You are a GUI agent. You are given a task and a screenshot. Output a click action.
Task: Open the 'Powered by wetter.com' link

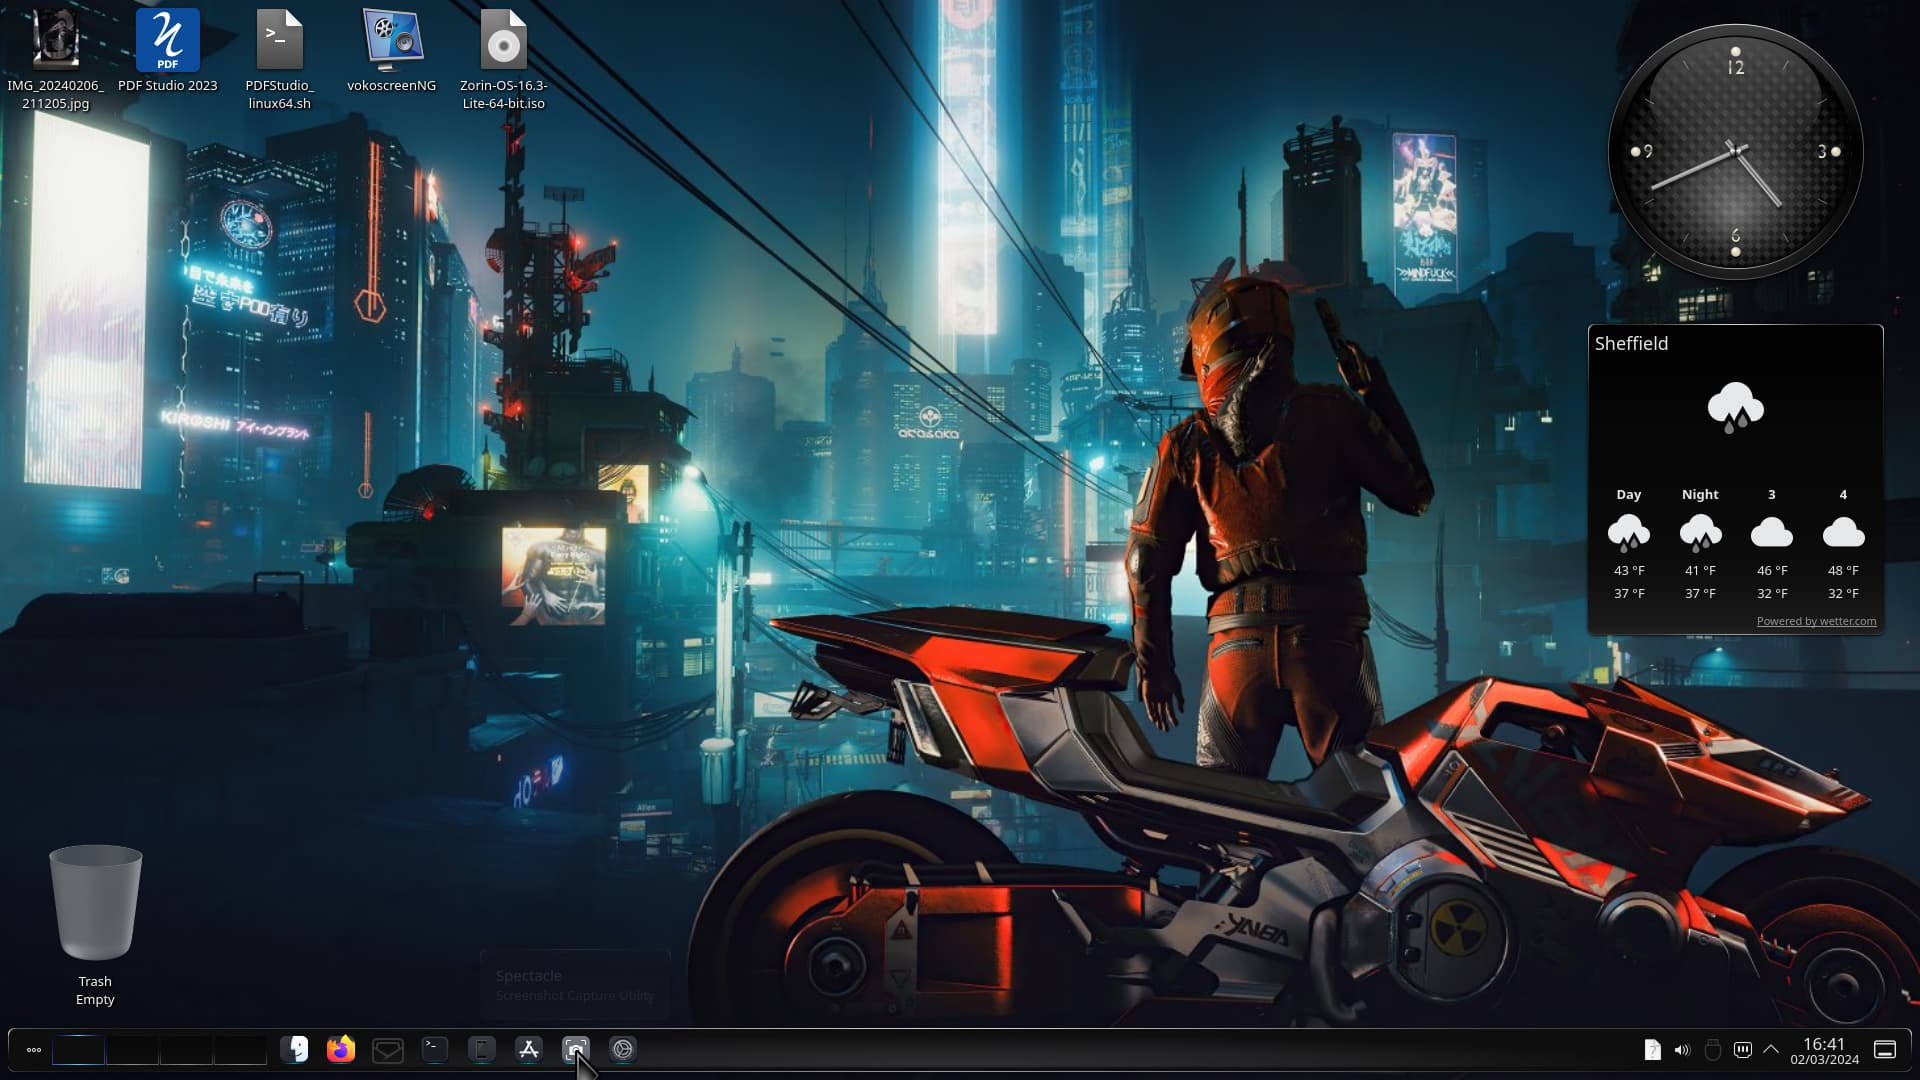pos(1816,621)
